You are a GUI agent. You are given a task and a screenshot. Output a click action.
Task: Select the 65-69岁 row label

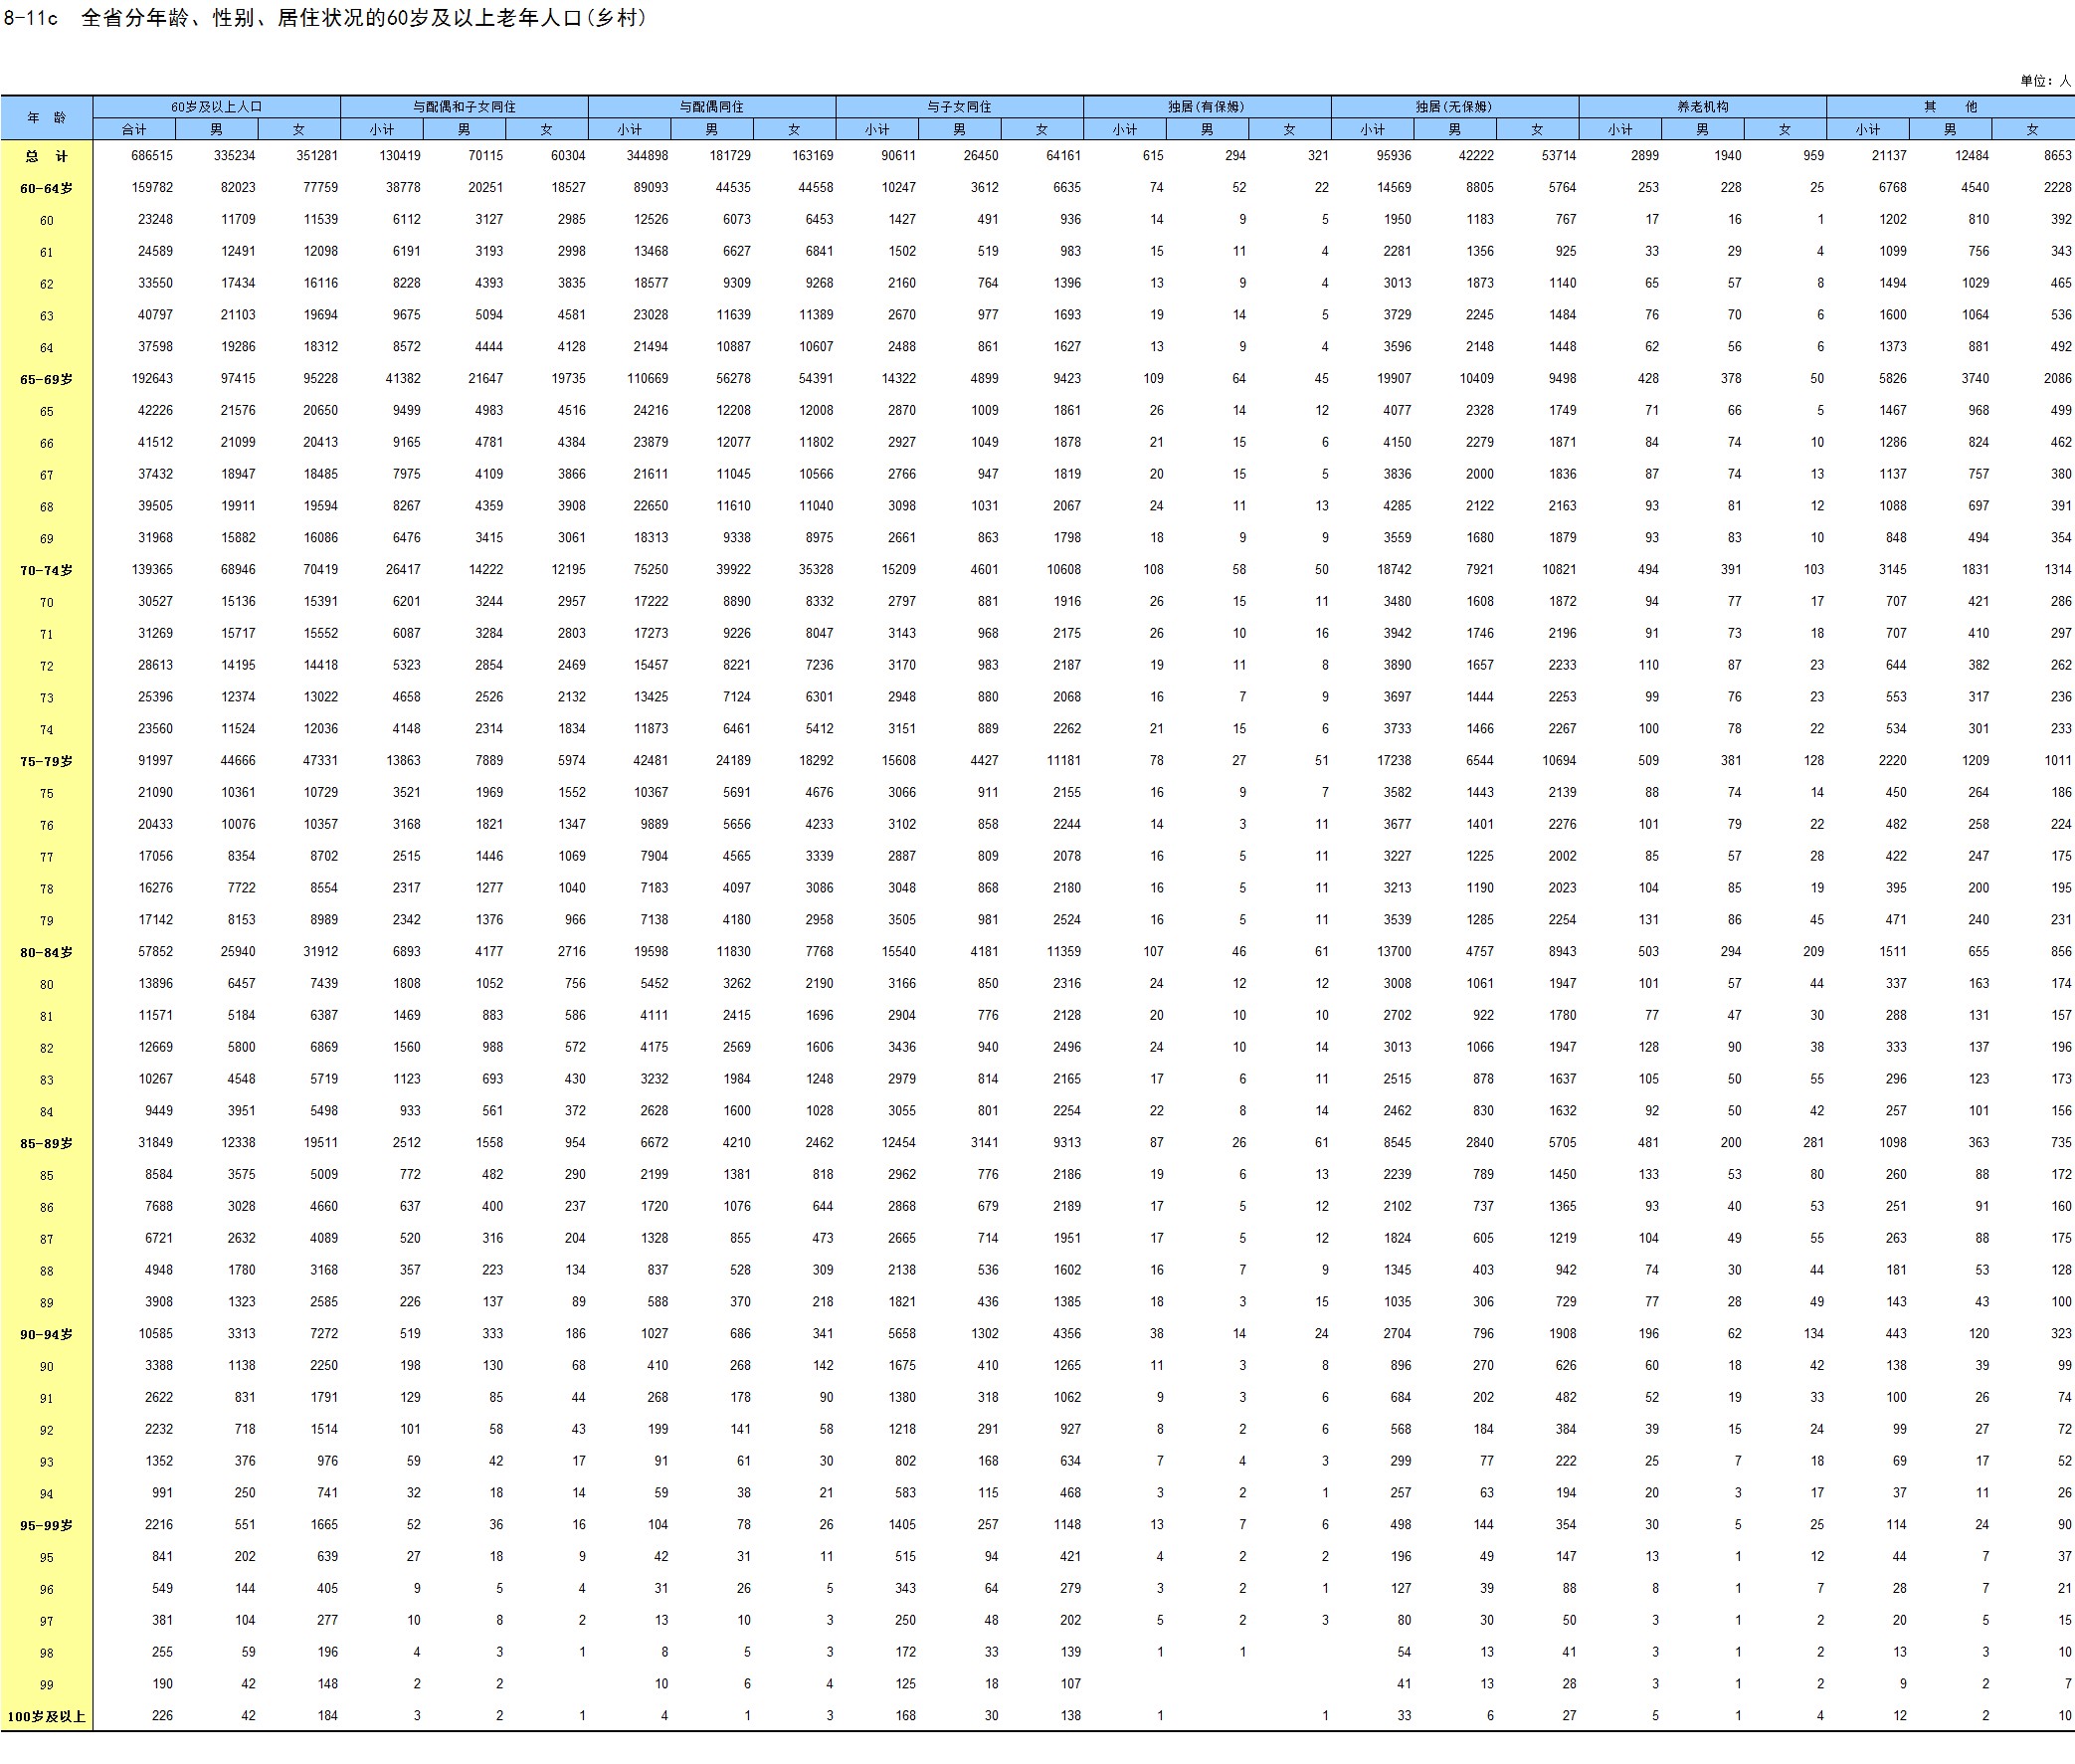tap(46, 379)
